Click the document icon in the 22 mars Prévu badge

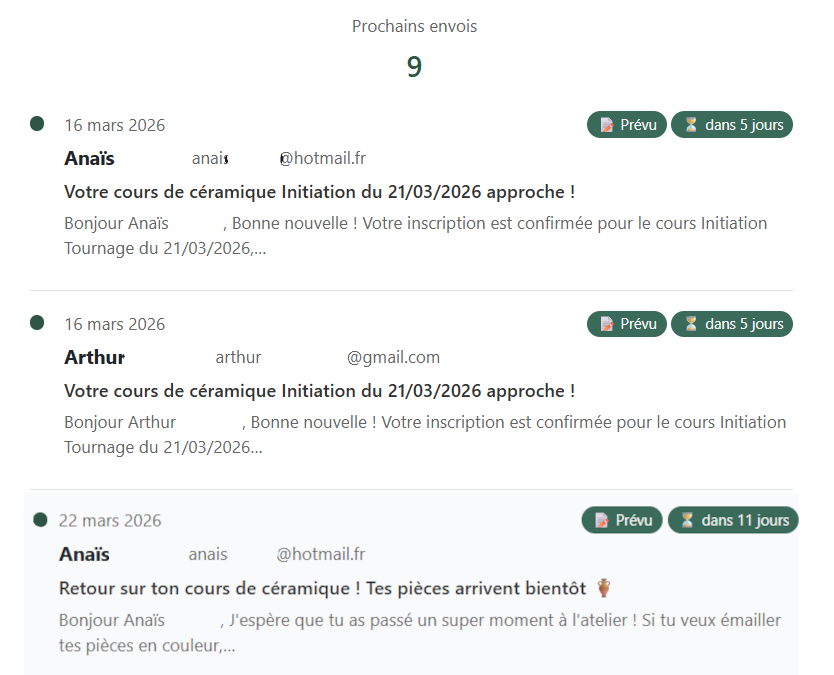point(601,519)
